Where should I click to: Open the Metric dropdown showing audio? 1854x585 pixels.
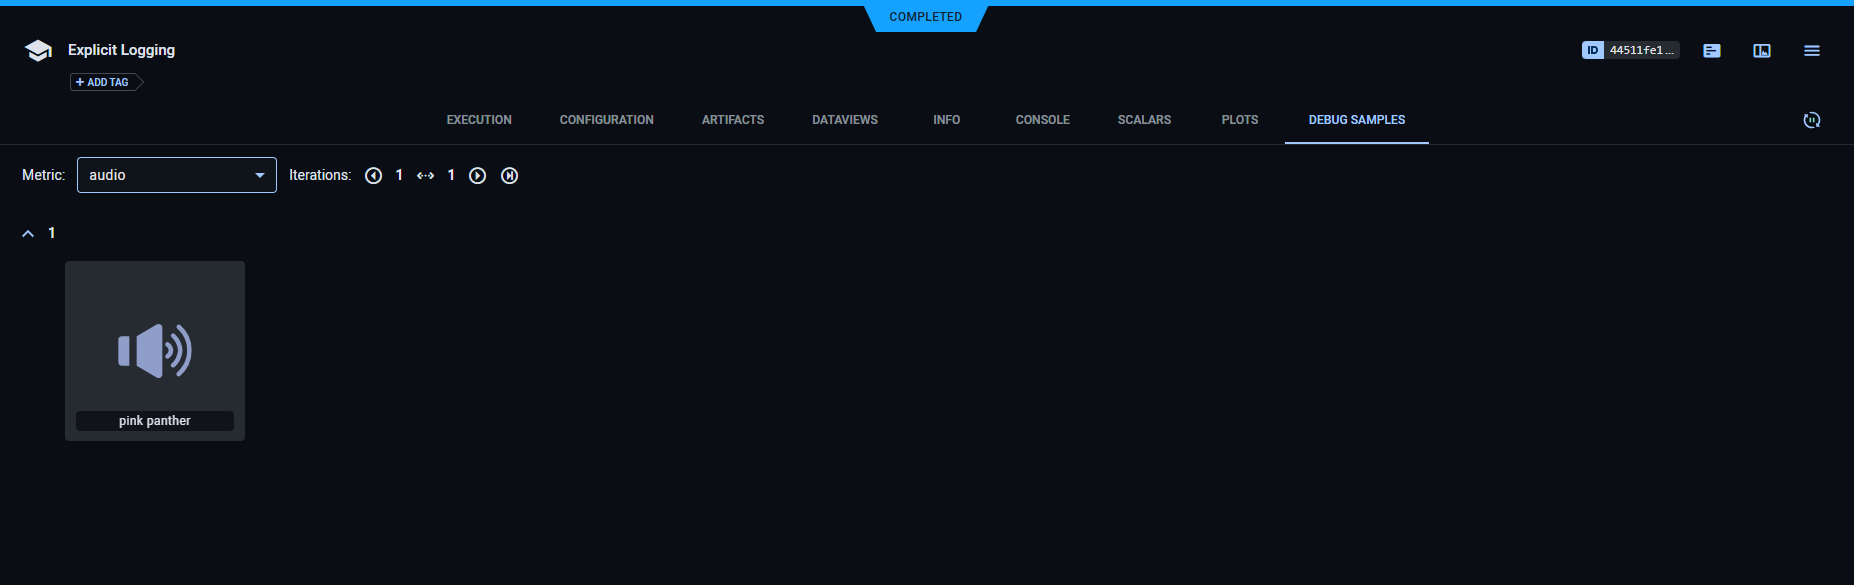click(x=176, y=175)
